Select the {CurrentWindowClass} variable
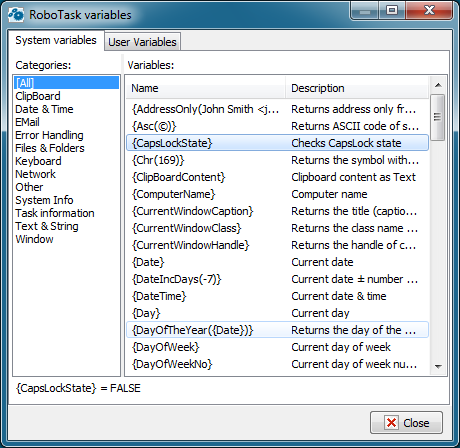The image size is (460, 448). pyautogui.click(x=277, y=228)
